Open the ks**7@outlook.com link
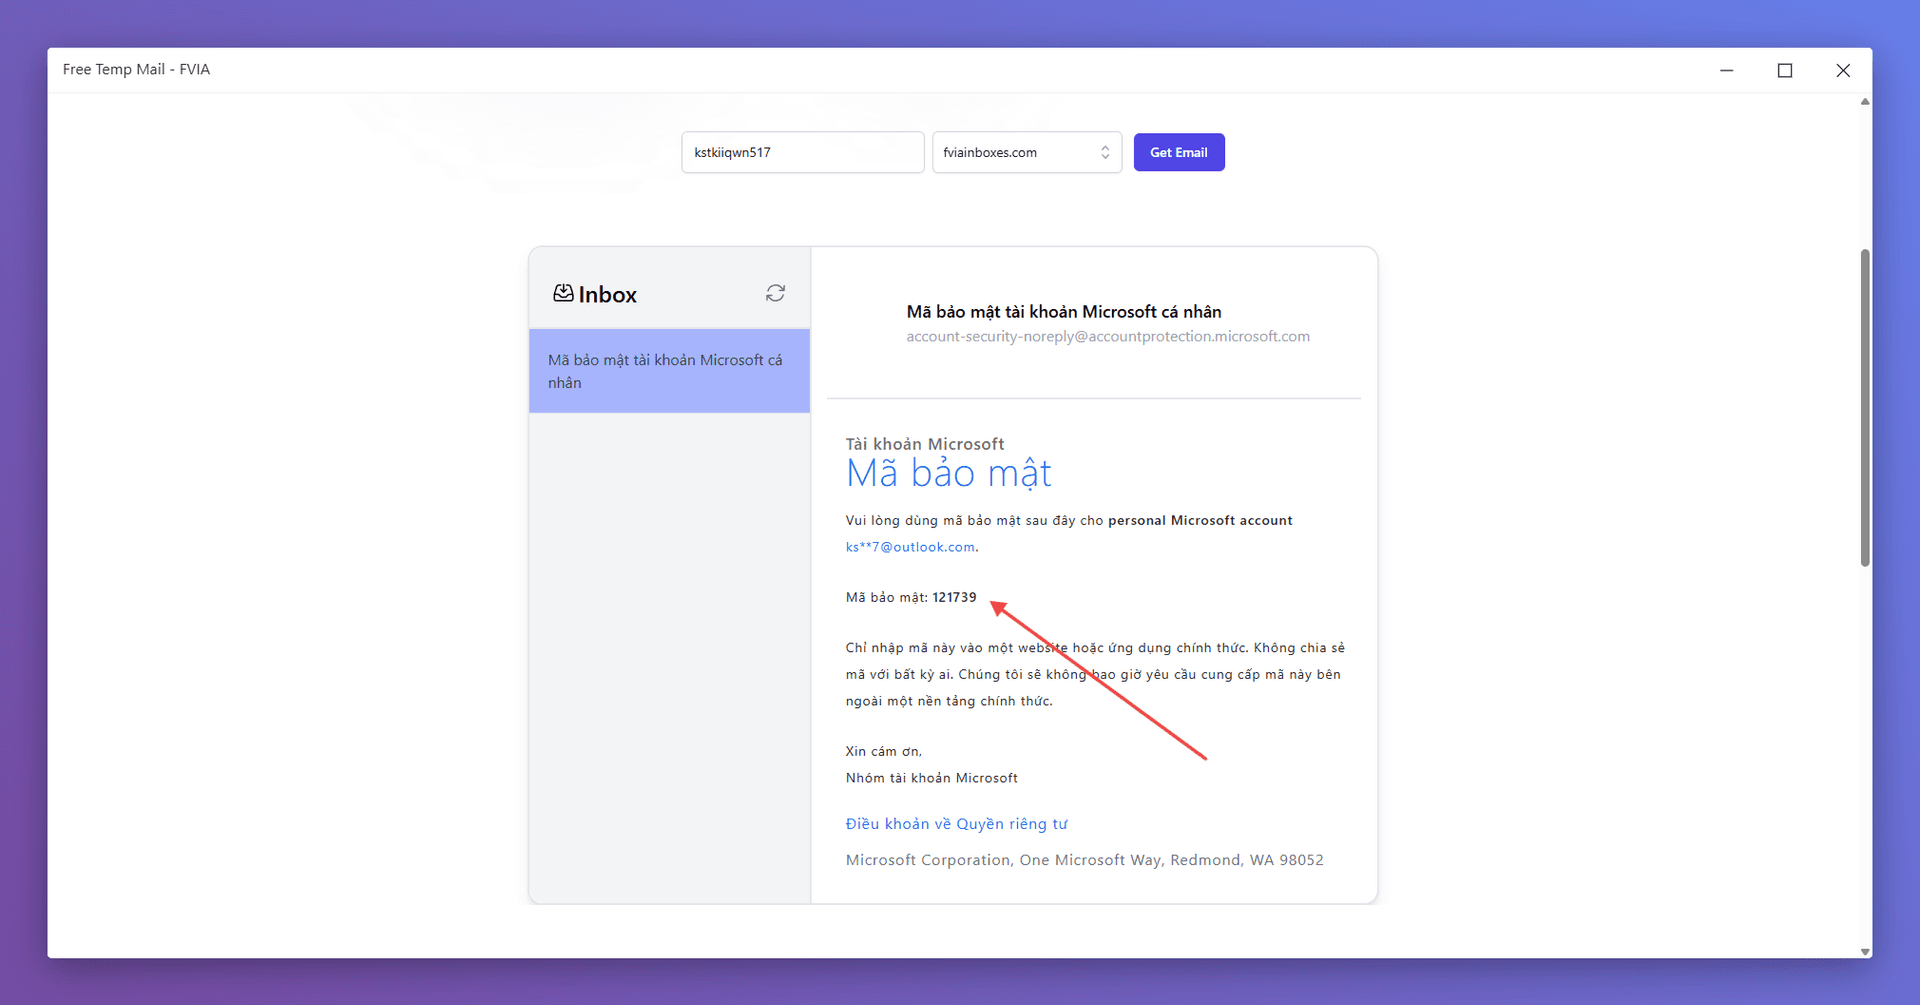1920x1005 pixels. [x=910, y=547]
